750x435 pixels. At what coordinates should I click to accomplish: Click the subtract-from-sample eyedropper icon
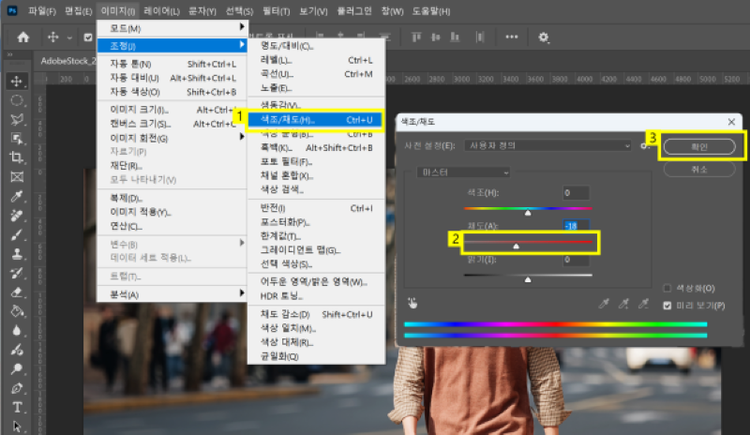(644, 303)
